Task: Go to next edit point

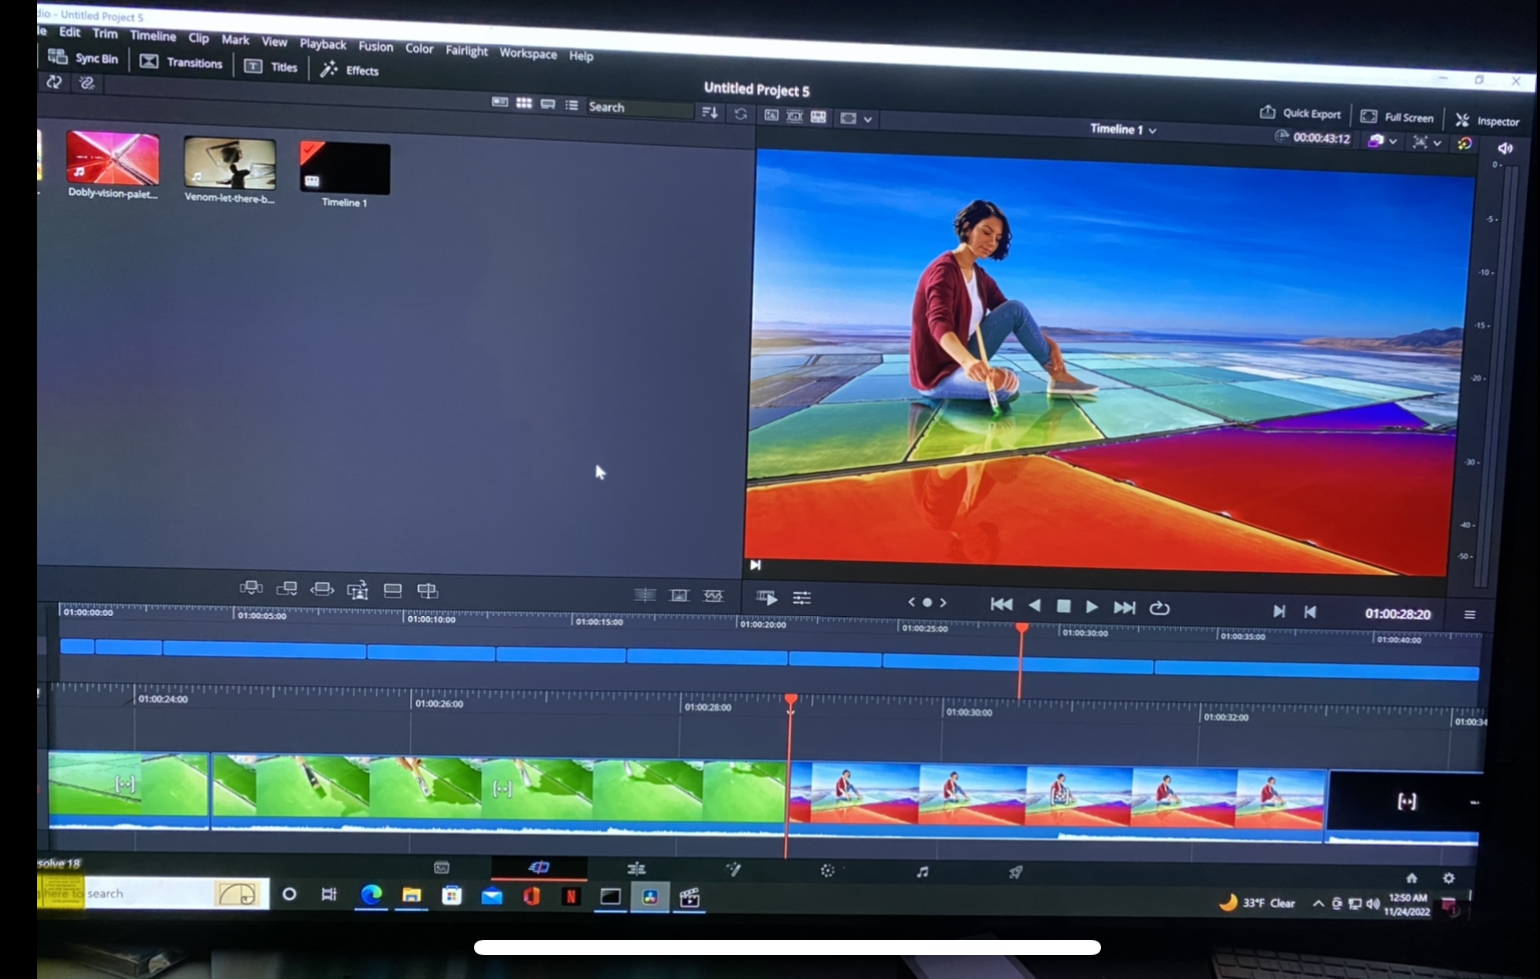Action: click(1279, 611)
